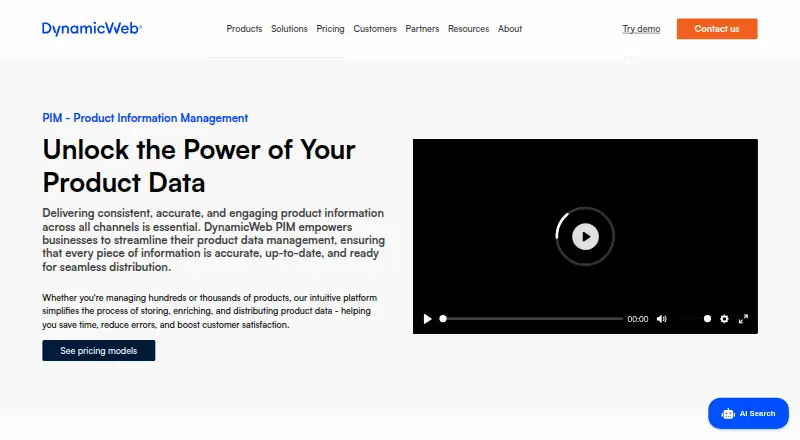This screenshot has height=440, width=800.
Task: Open the Customers menu
Action: 374,29
